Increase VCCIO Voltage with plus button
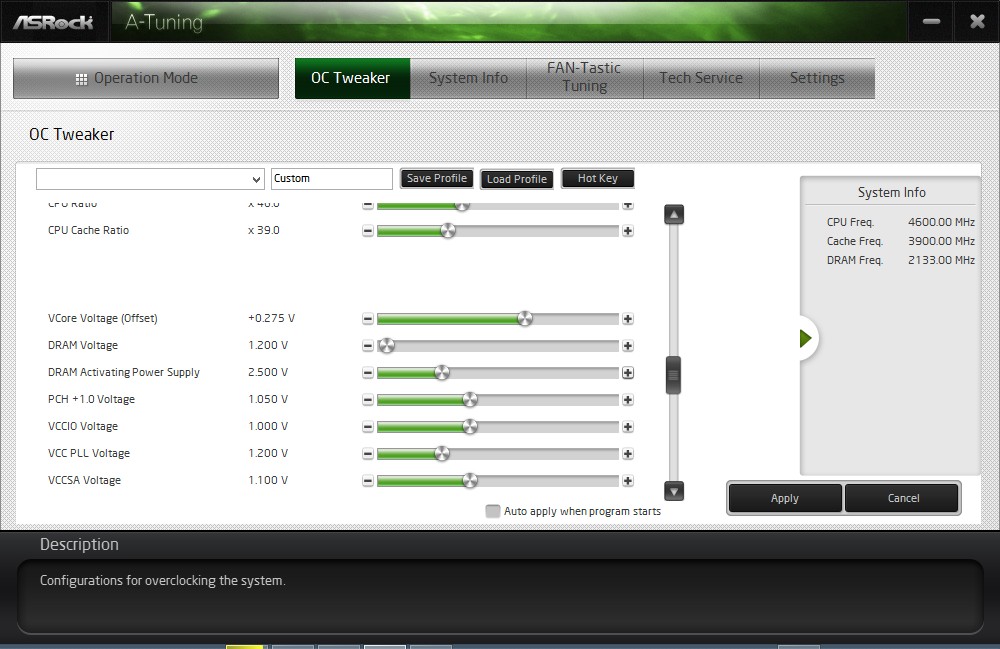This screenshot has width=1000, height=649. tap(628, 427)
